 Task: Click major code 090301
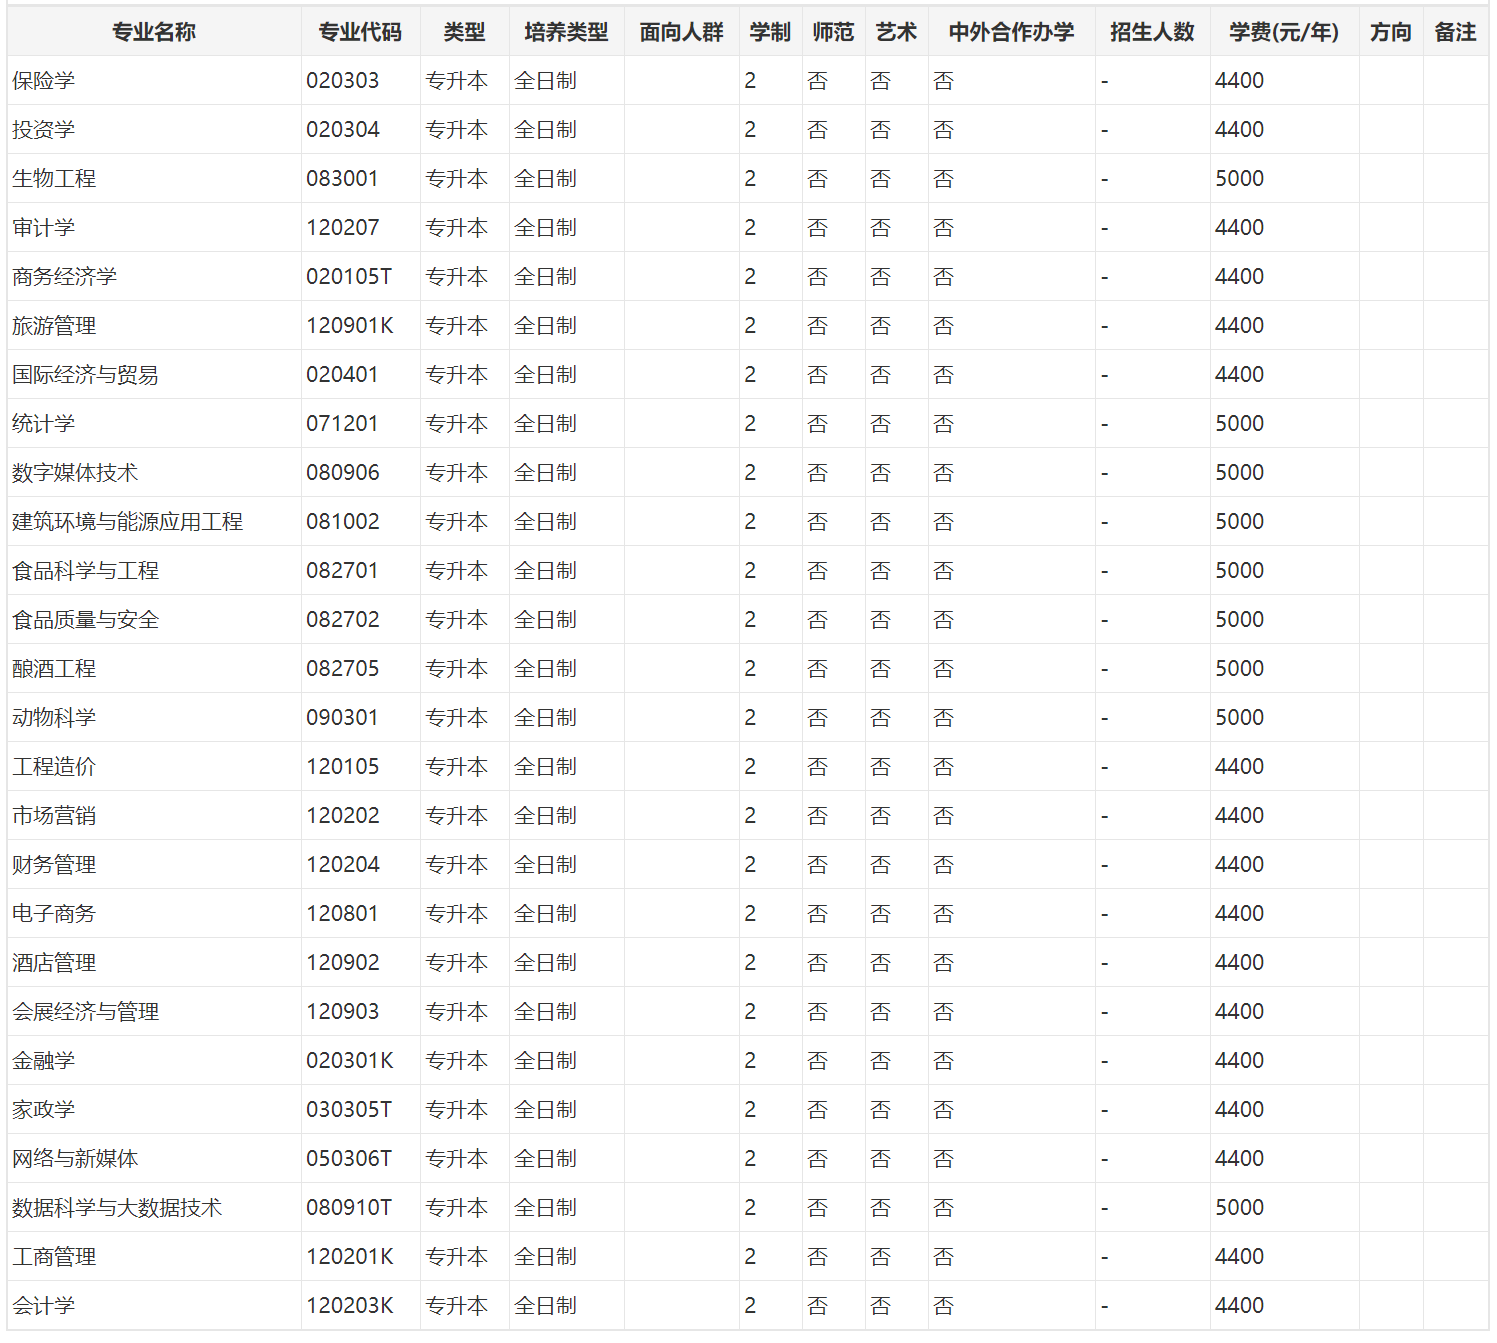pos(343,718)
